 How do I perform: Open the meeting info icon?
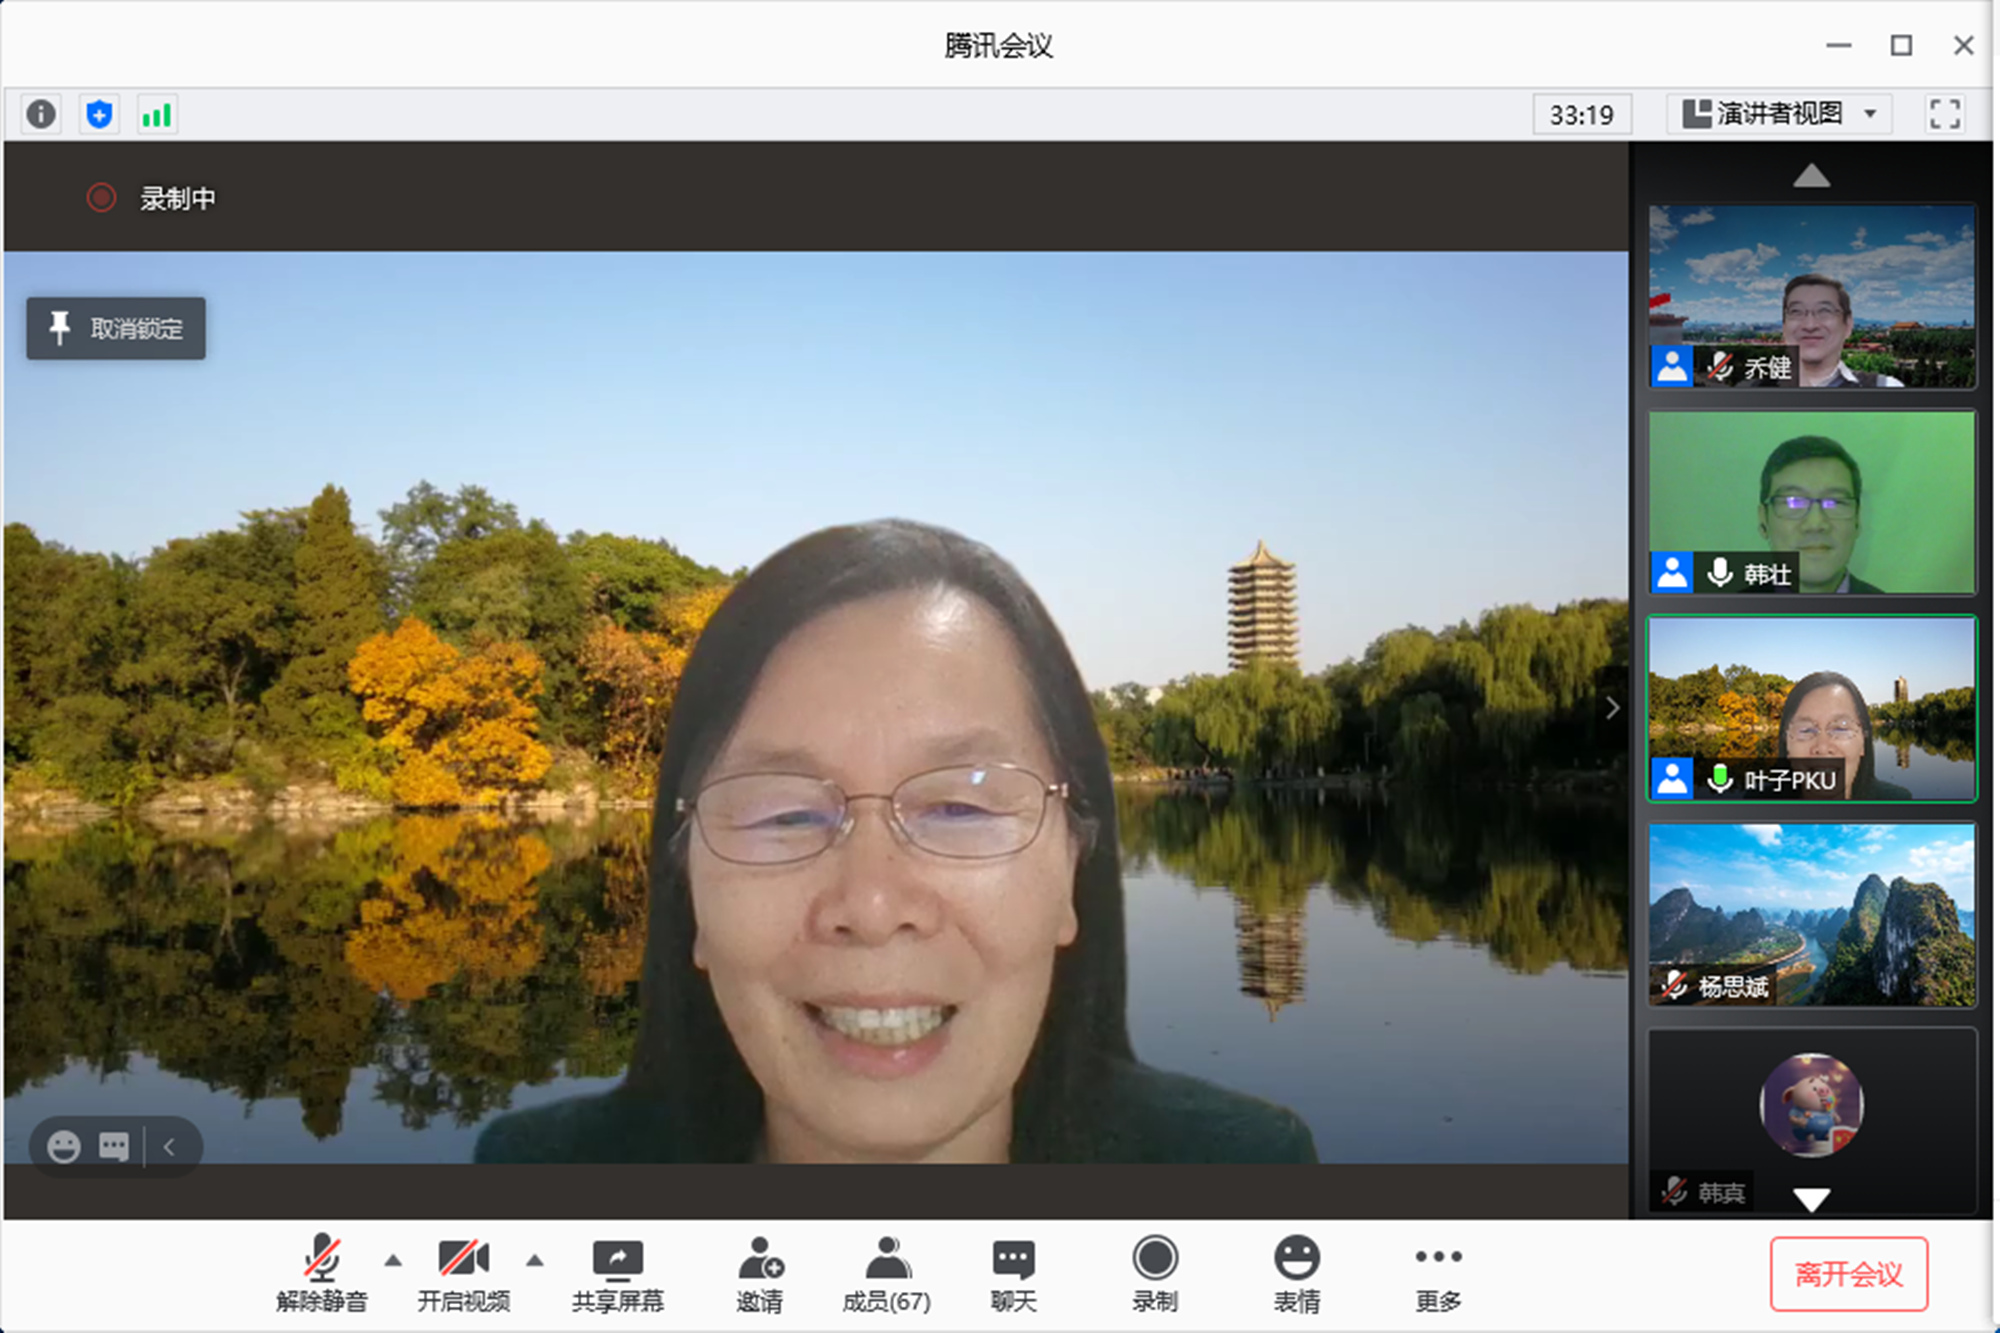click(x=41, y=114)
